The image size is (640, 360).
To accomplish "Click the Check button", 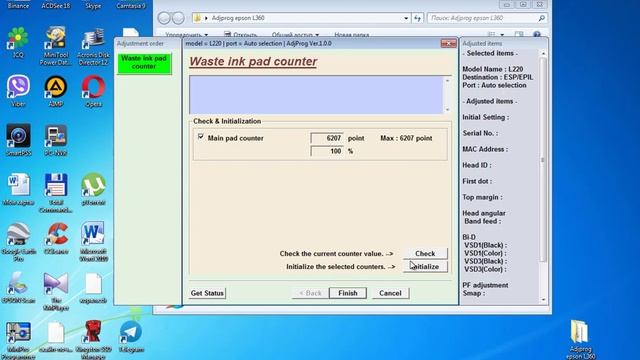I will click(425, 253).
